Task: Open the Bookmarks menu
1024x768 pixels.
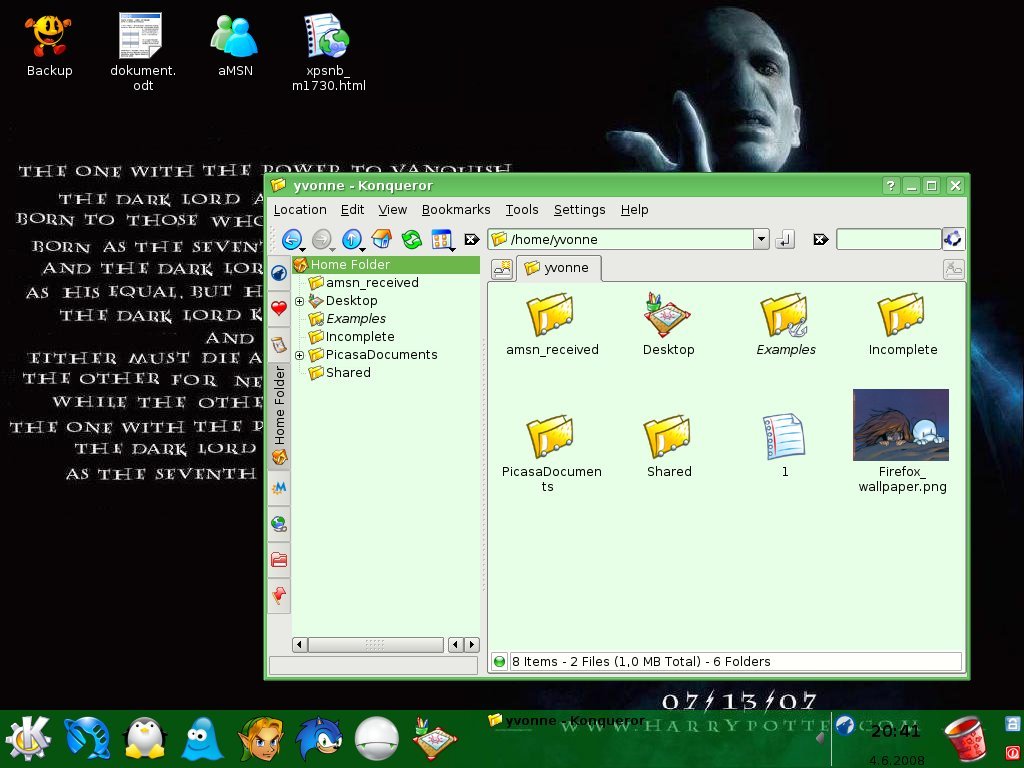Action: click(456, 210)
